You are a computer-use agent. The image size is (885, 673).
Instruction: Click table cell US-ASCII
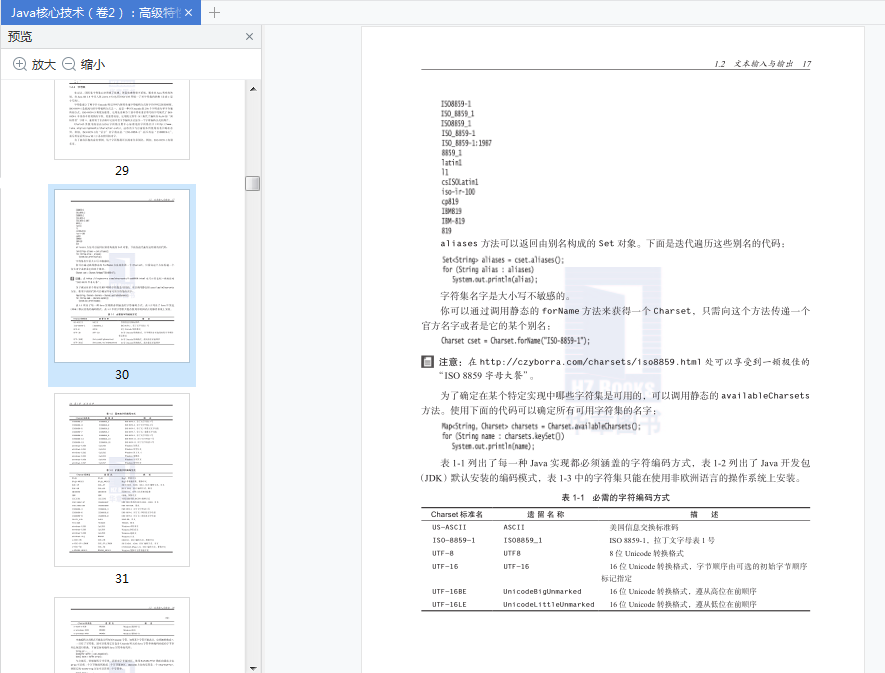[x=449, y=527]
